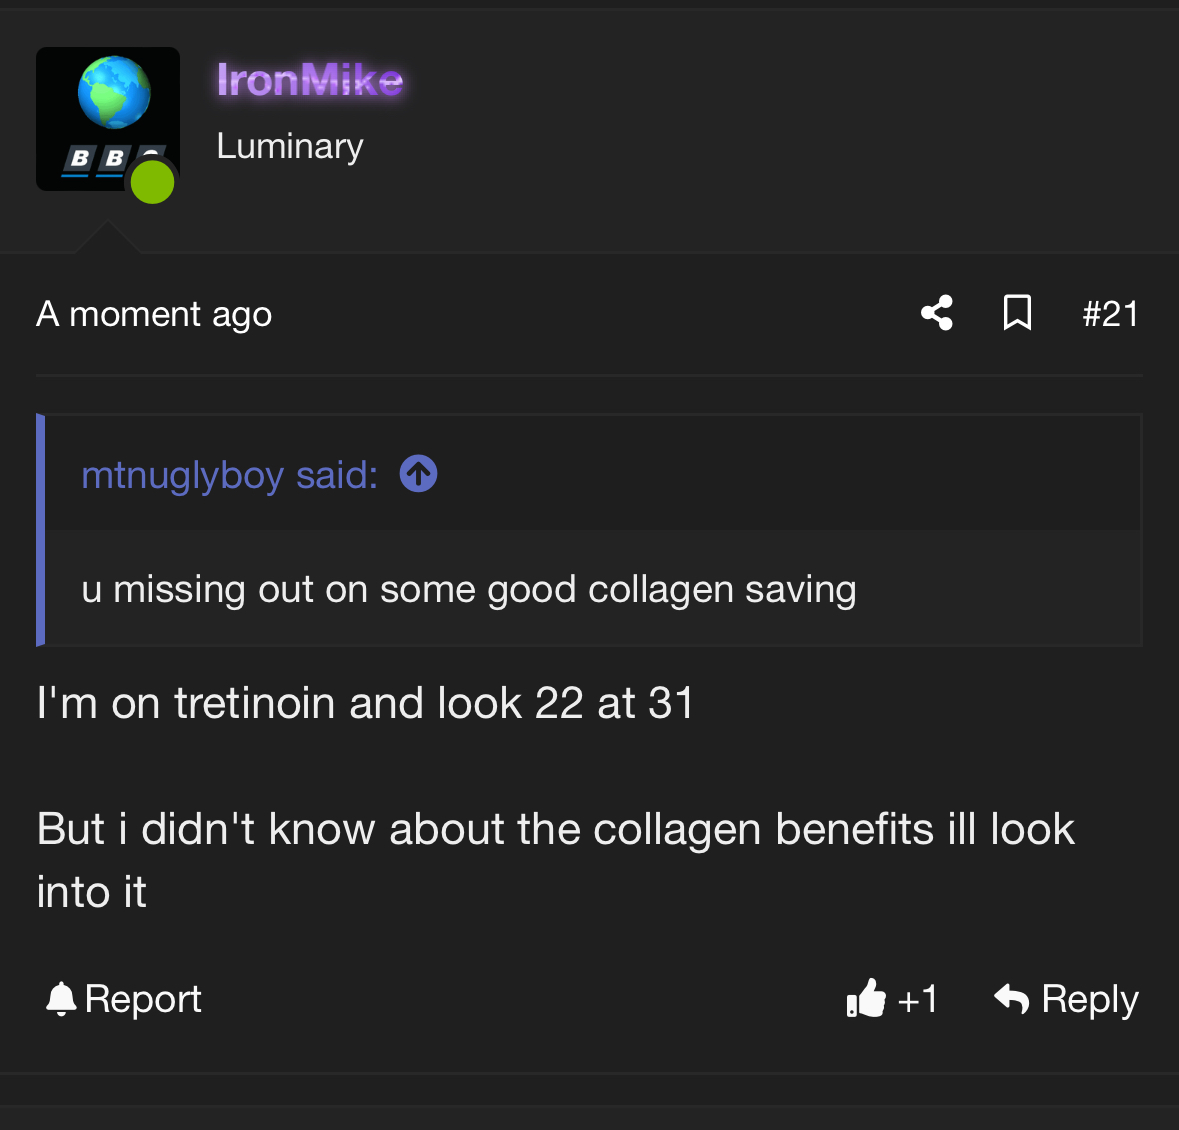This screenshot has height=1130, width=1179.
Task: Click the blue left border of quote block
Action: click(41, 530)
